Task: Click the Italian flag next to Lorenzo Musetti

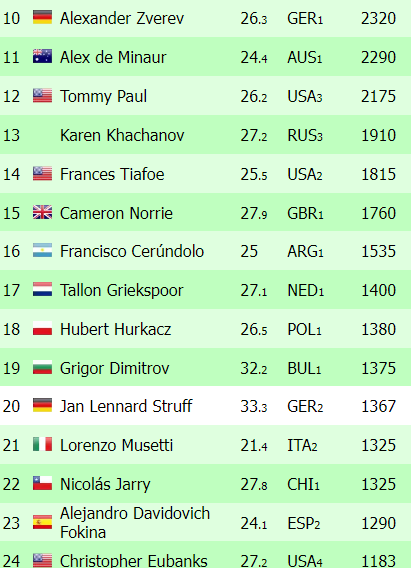Action: coord(42,444)
